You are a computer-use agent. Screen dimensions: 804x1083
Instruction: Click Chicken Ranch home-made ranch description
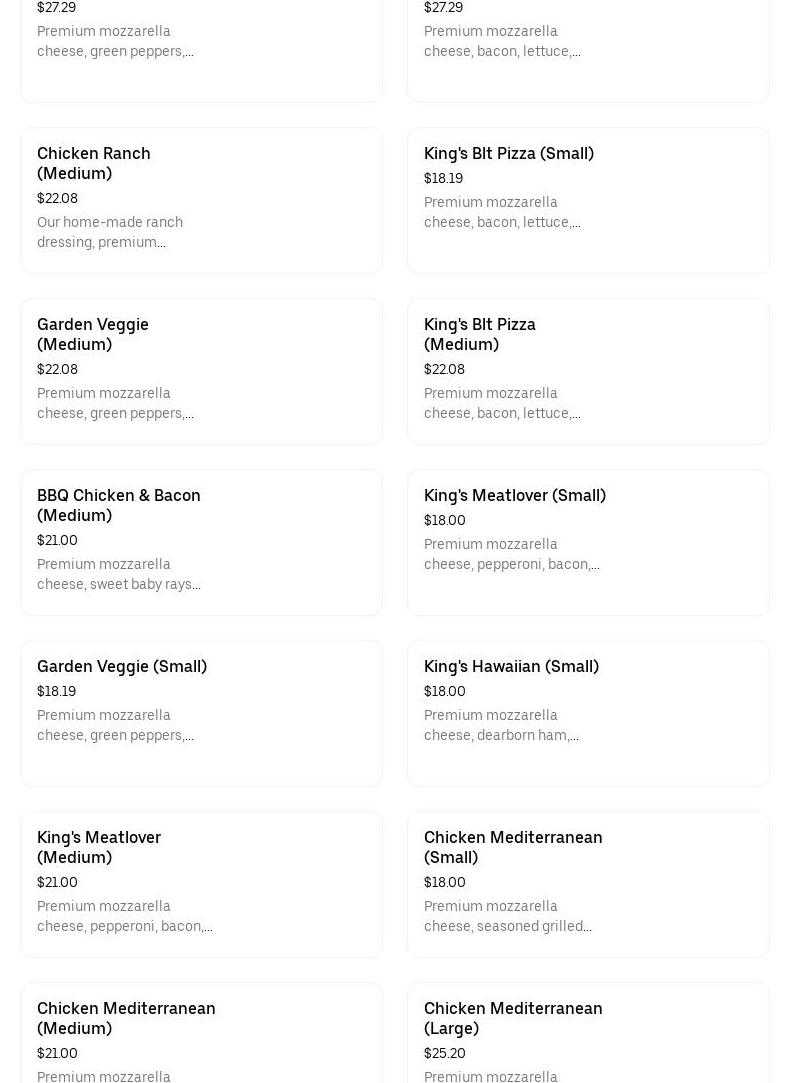click(110, 232)
